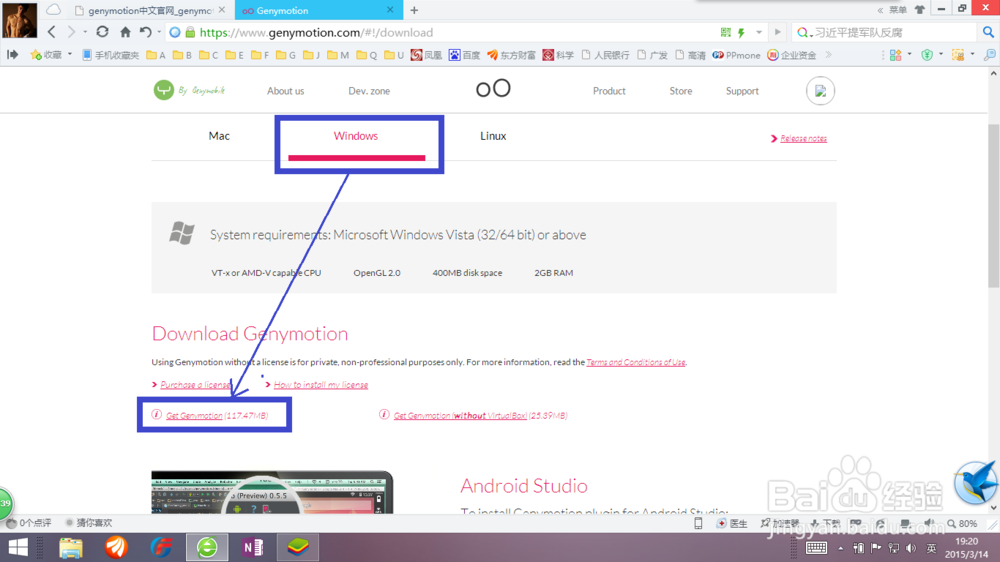The width and height of the screenshot is (1000, 562).
Task: Click How to install my license link
Action: [x=321, y=385]
